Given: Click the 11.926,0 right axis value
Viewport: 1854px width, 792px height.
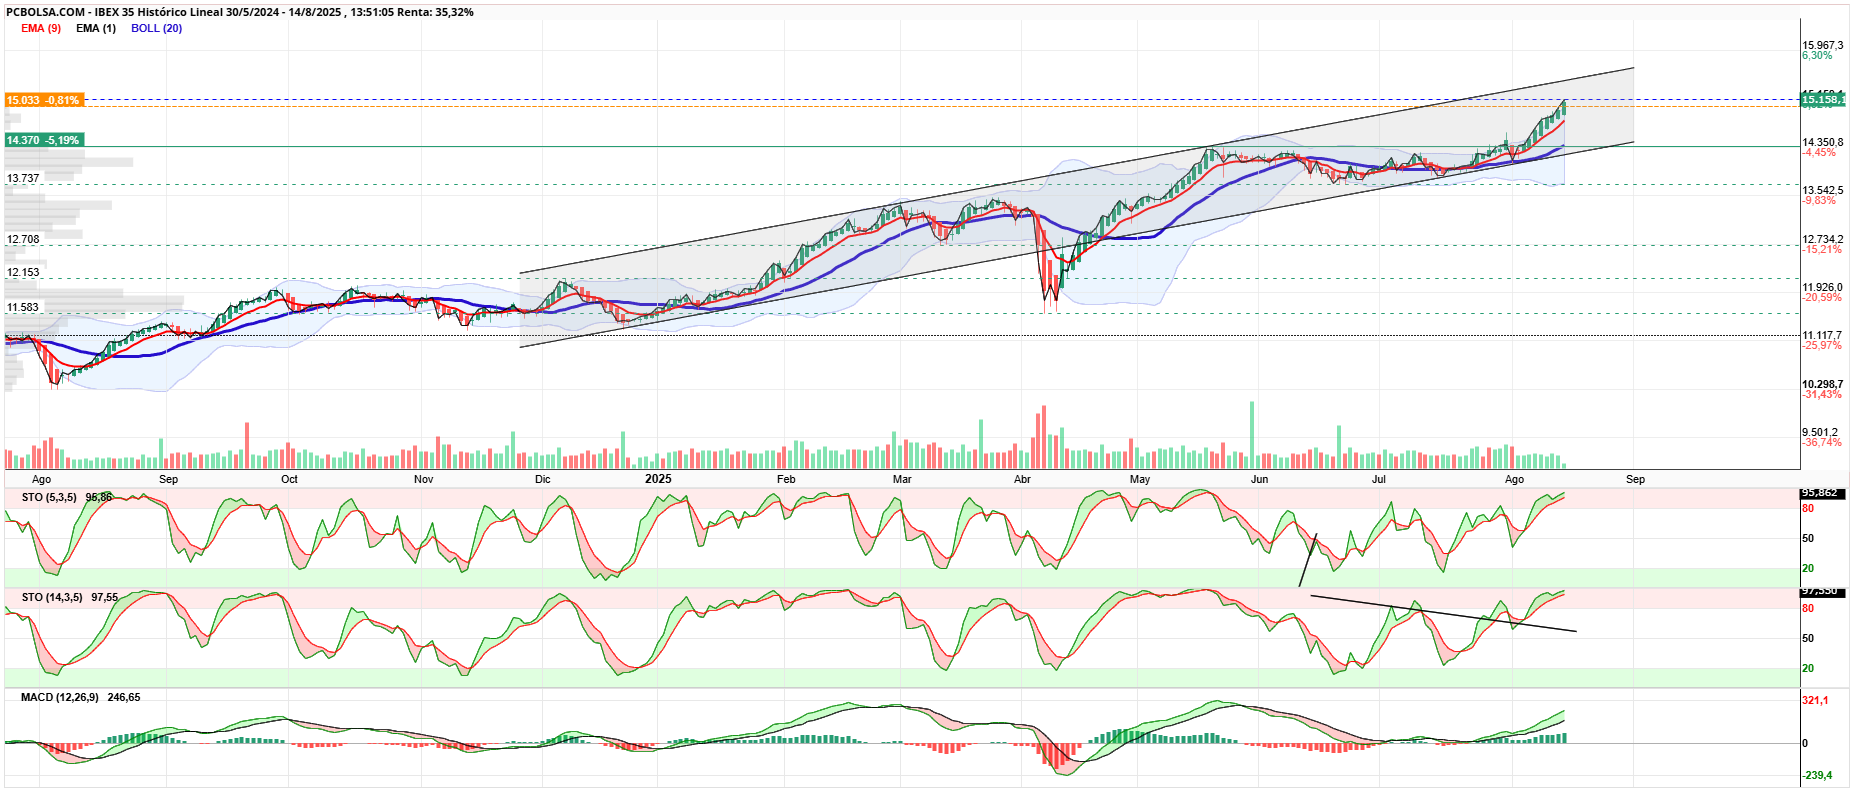Looking at the screenshot, I should tap(1822, 287).
